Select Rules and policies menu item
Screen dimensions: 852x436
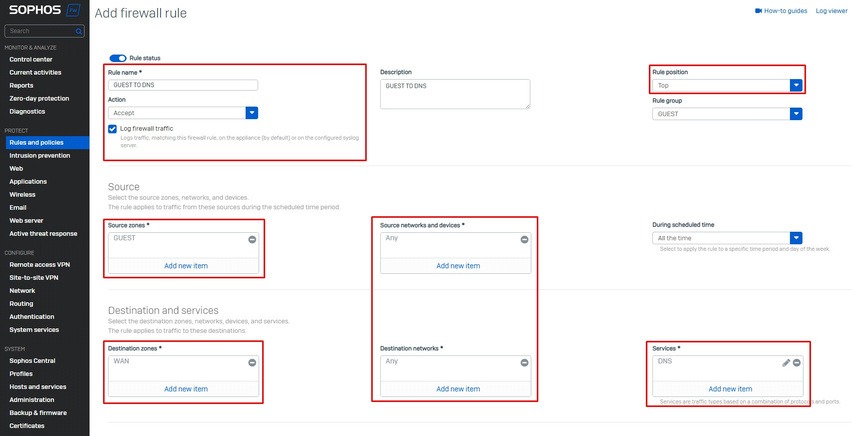pos(45,142)
